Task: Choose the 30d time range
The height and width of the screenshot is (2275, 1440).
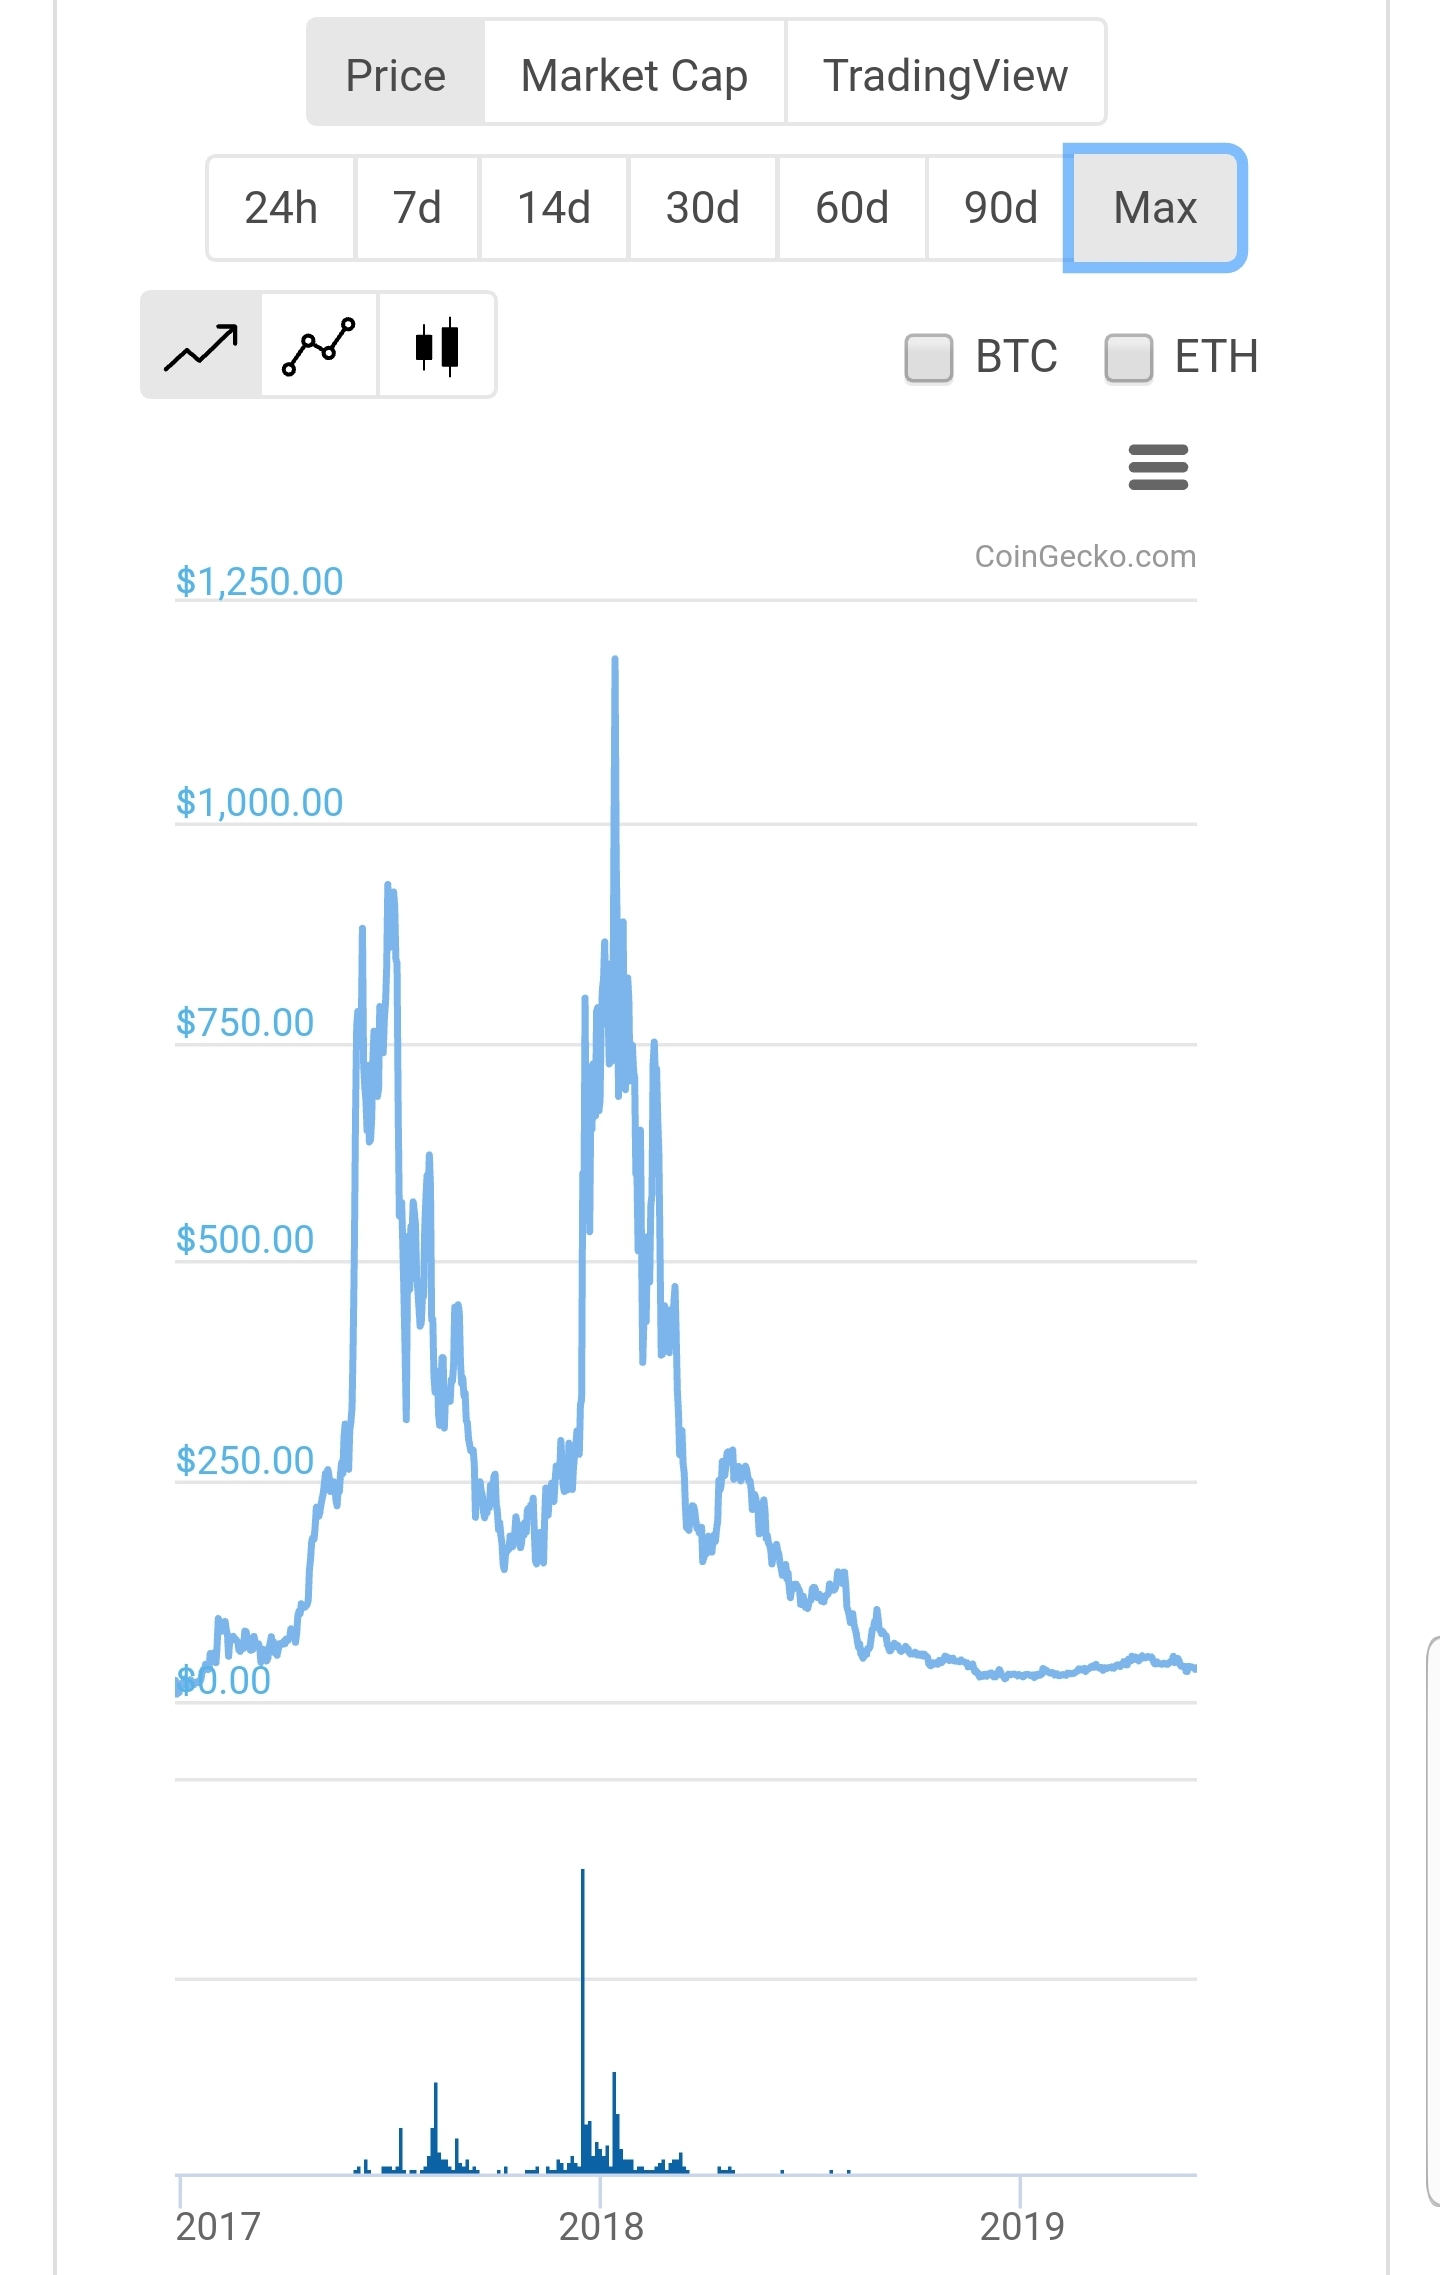Action: [x=703, y=208]
